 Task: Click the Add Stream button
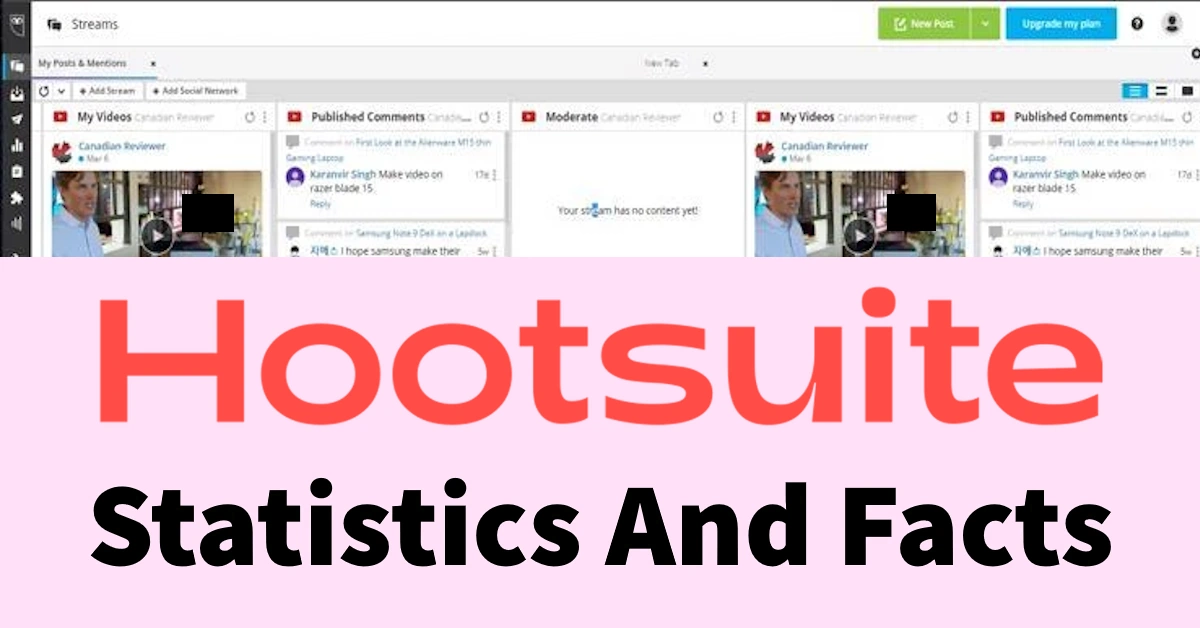point(107,91)
